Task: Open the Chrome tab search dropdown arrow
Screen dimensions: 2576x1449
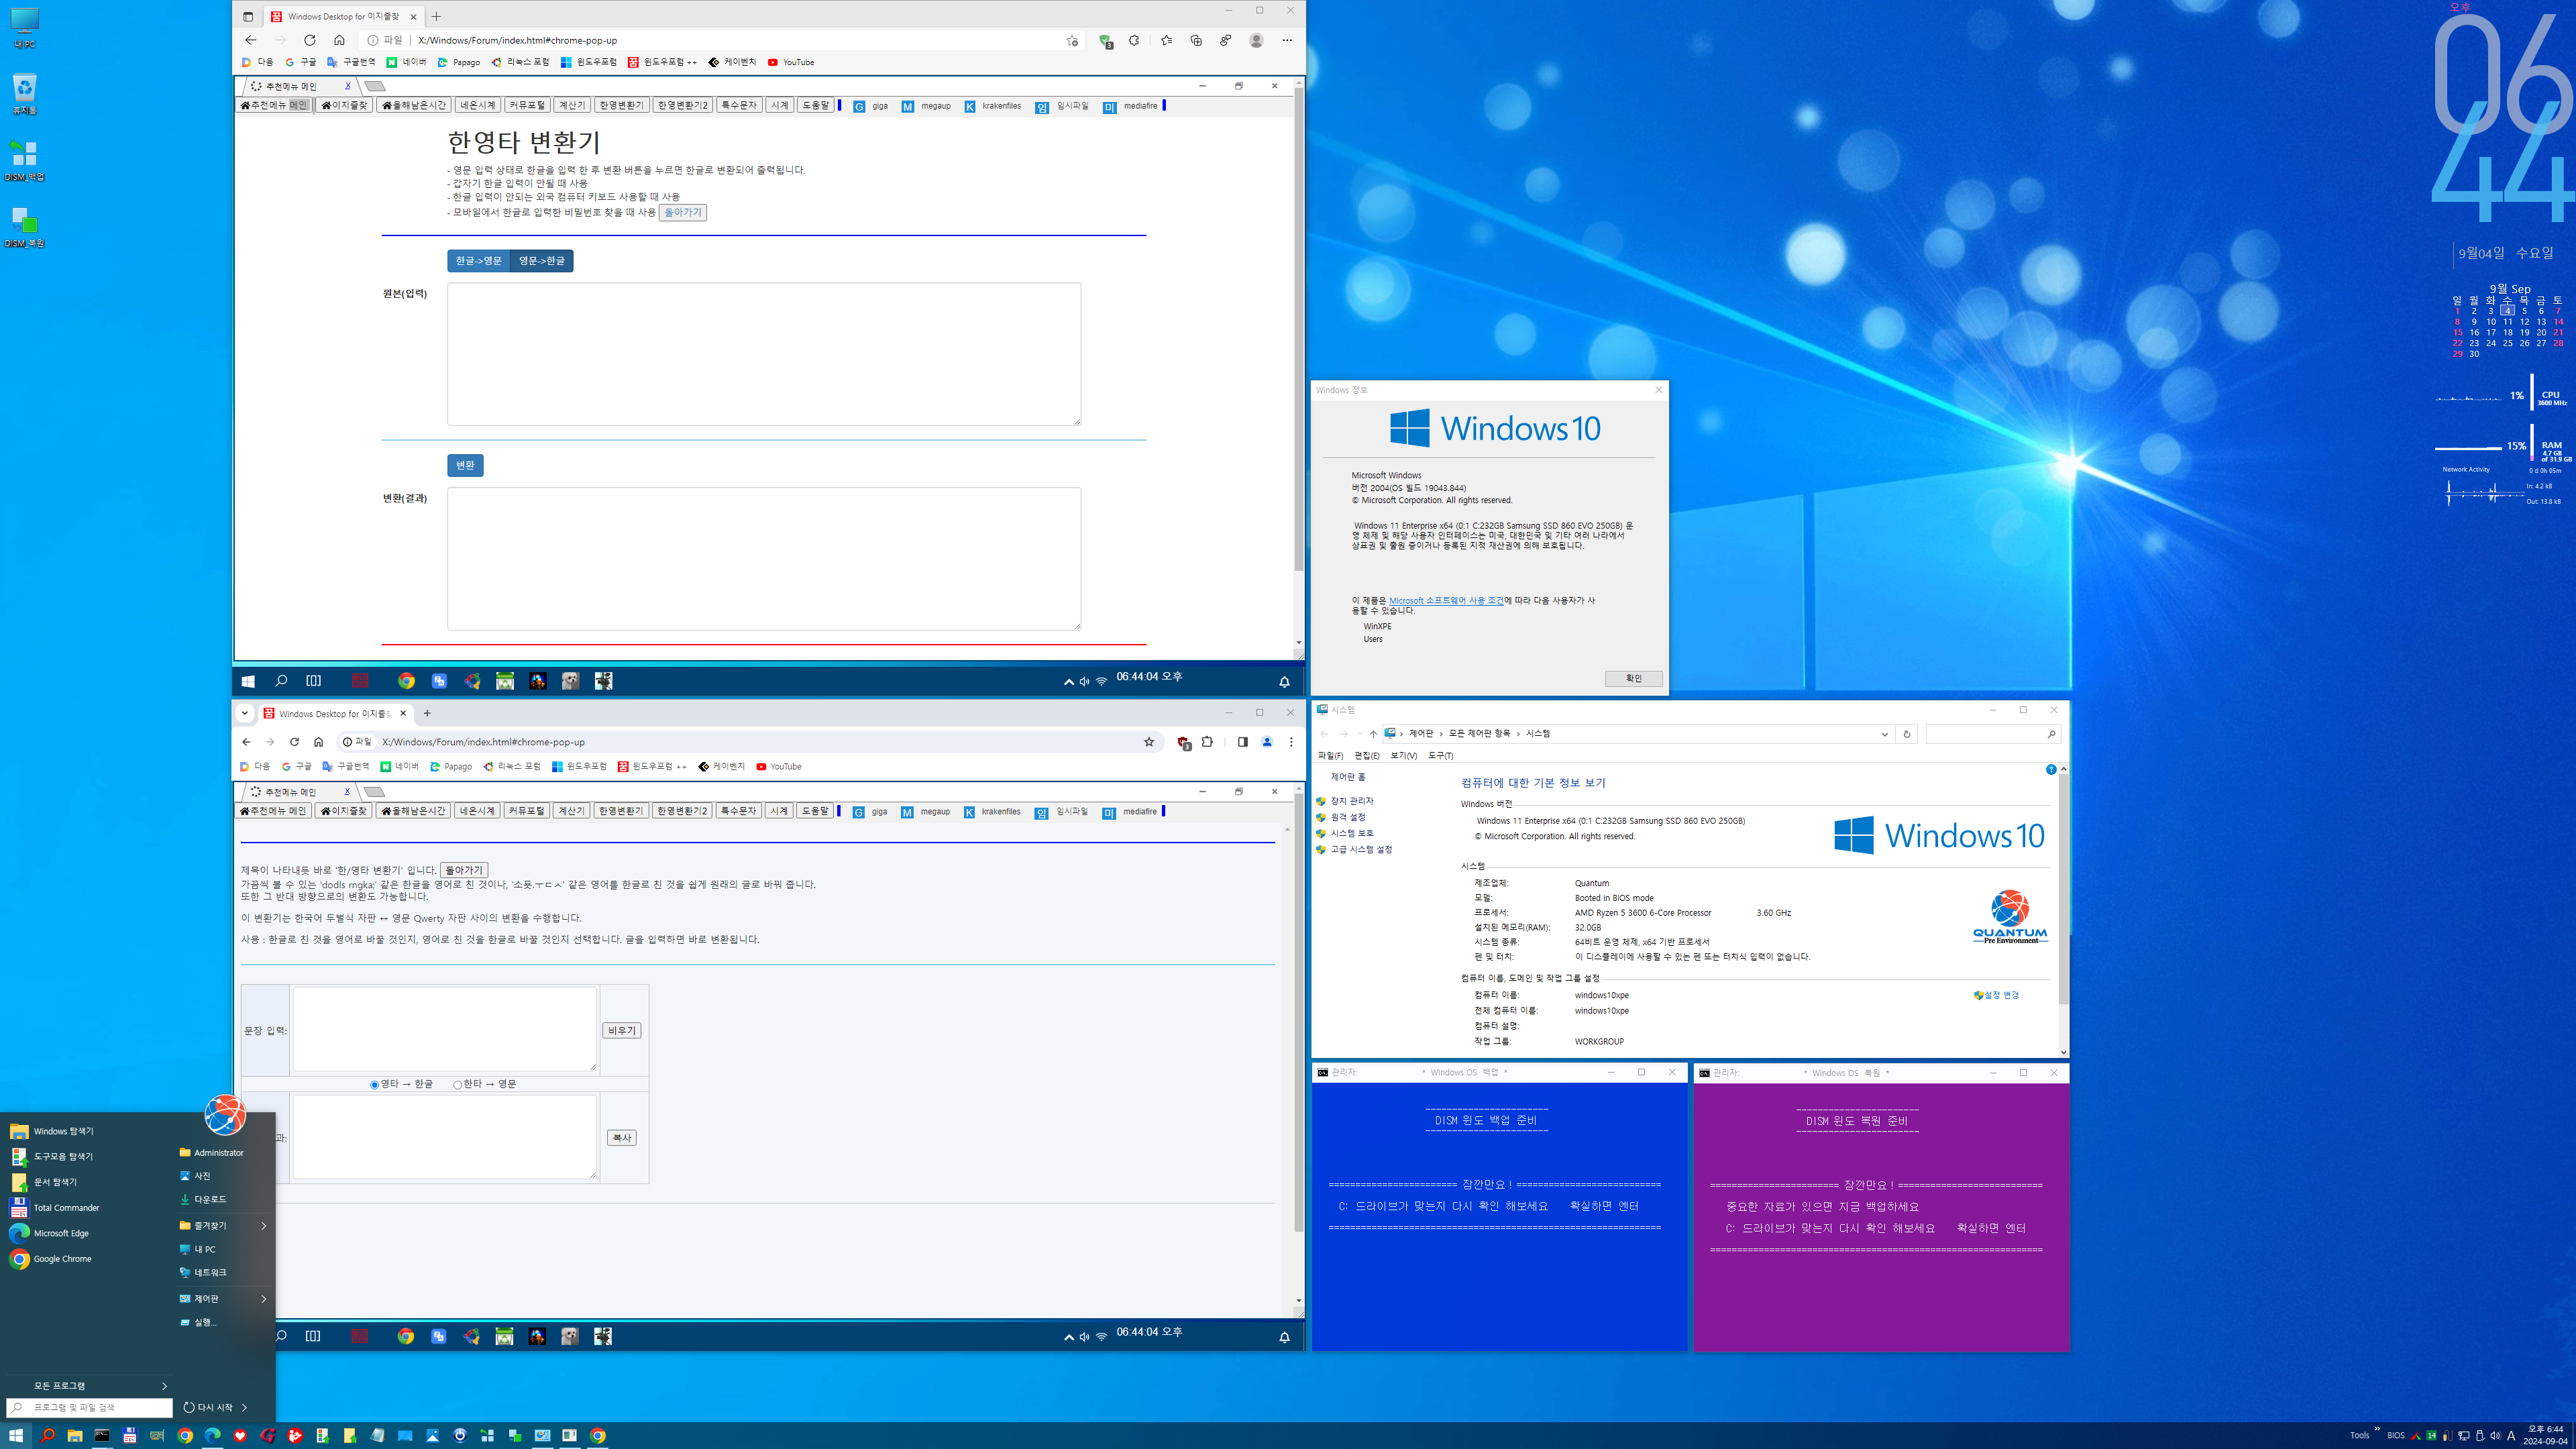Action: point(244,713)
